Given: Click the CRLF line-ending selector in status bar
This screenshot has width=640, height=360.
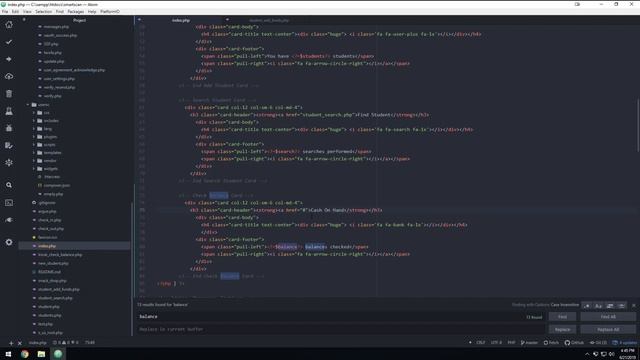Looking at the screenshot, I should tap(481, 342).
